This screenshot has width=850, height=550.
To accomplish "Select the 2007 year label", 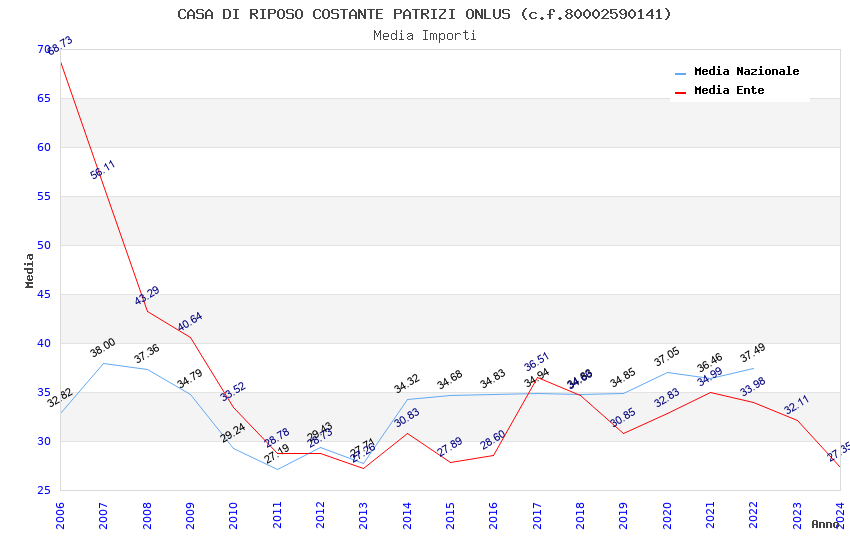I will coord(104,515).
